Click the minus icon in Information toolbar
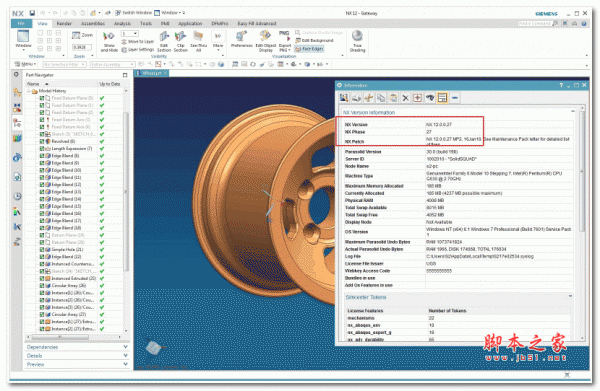Screen dimensions: 600x391 (x=455, y=98)
